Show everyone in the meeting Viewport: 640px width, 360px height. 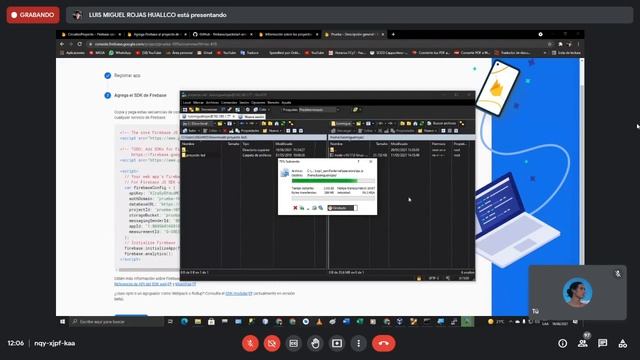pos(583,344)
